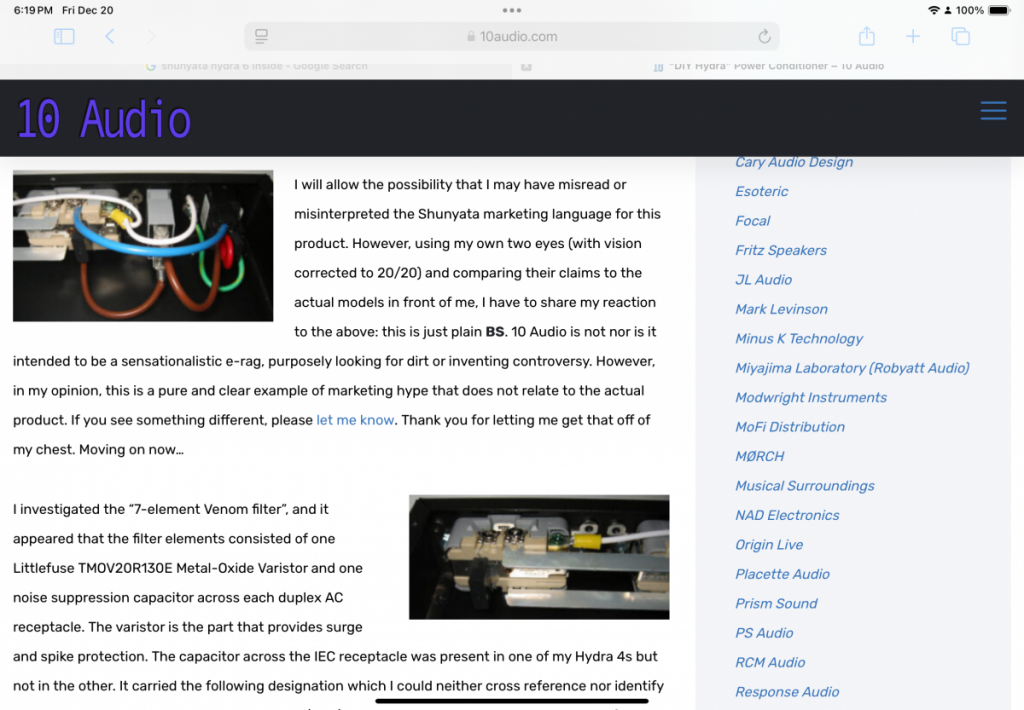Viewport: 1024px width, 710px height.
Task: Open the MoFi Distribution link
Action: [790, 427]
